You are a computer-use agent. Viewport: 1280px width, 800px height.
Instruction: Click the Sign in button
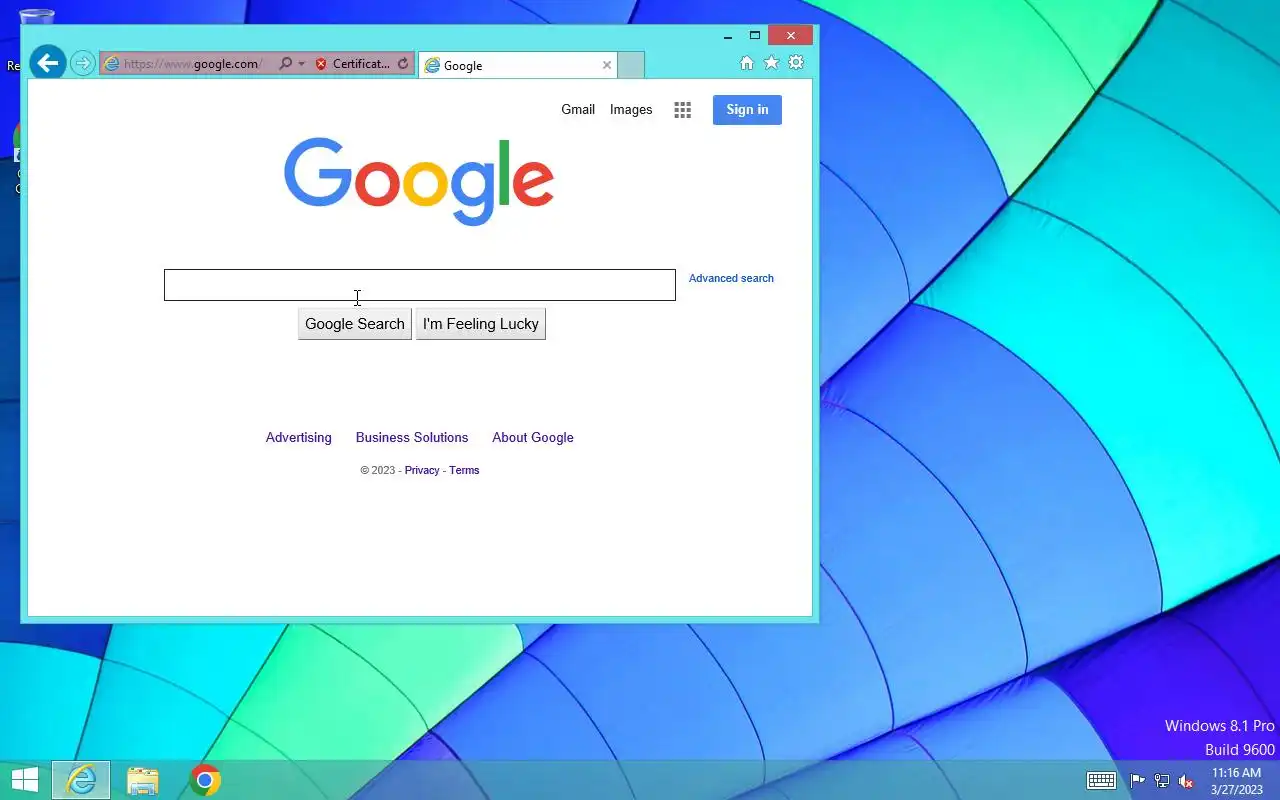click(747, 110)
